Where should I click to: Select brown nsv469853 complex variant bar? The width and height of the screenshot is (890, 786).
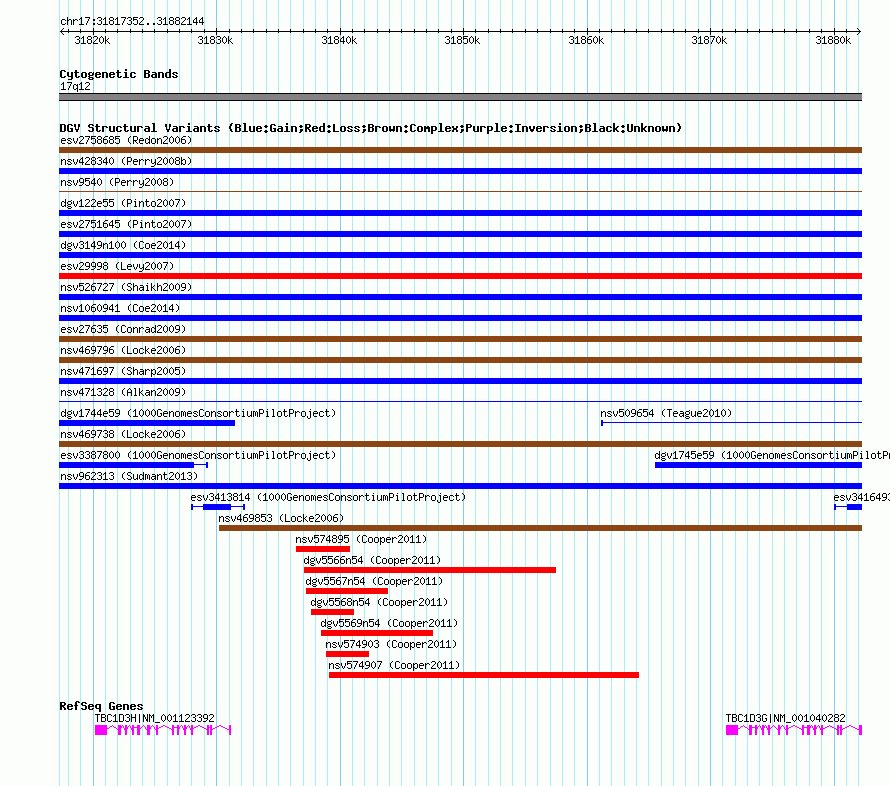[x=540, y=528]
